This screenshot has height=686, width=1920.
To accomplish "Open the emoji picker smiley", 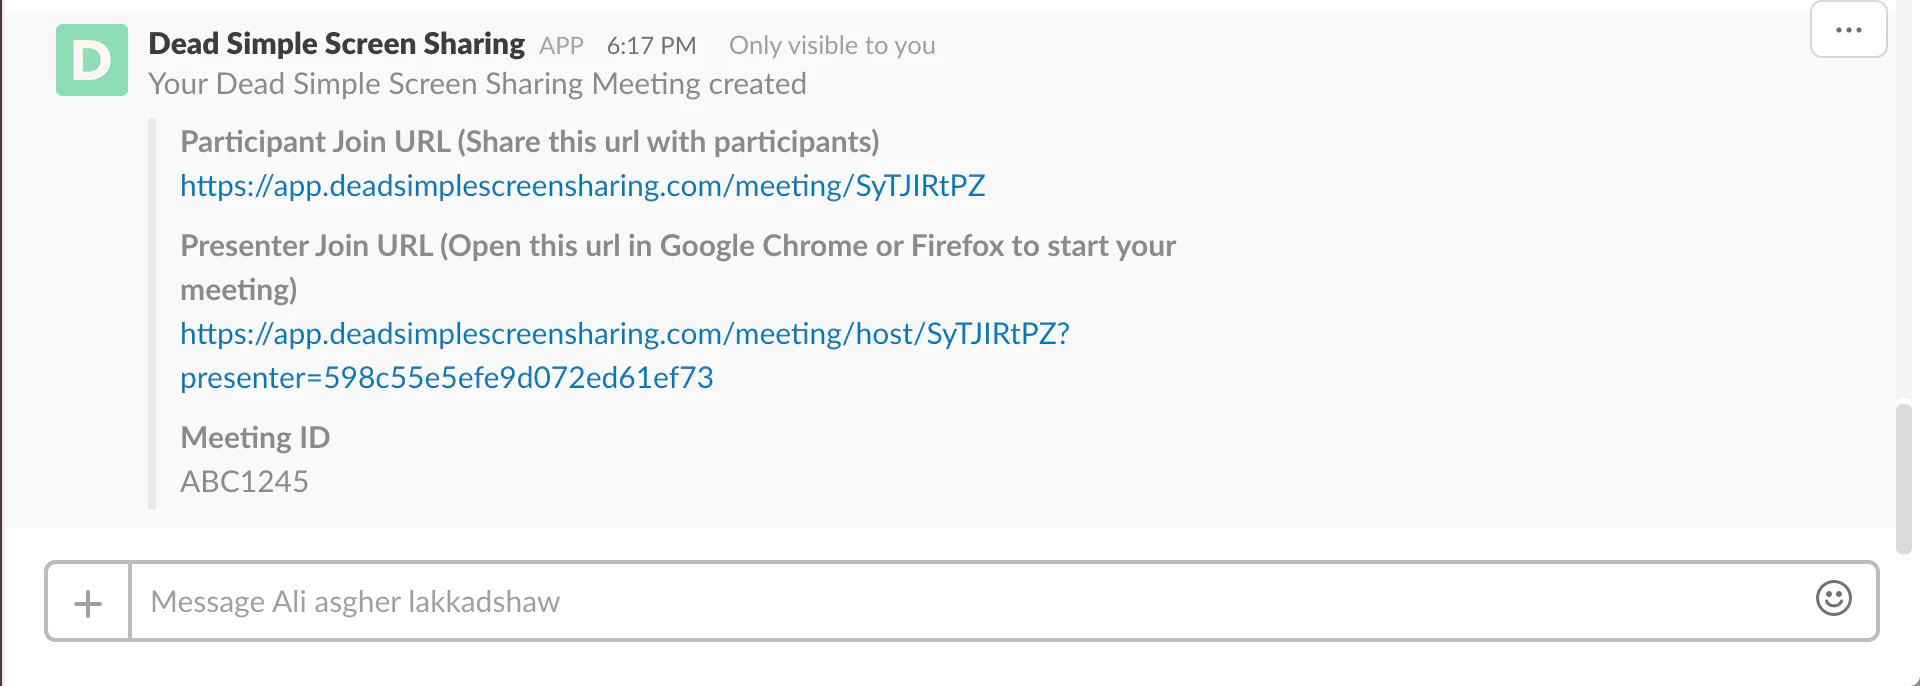I will (x=1833, y=599).
